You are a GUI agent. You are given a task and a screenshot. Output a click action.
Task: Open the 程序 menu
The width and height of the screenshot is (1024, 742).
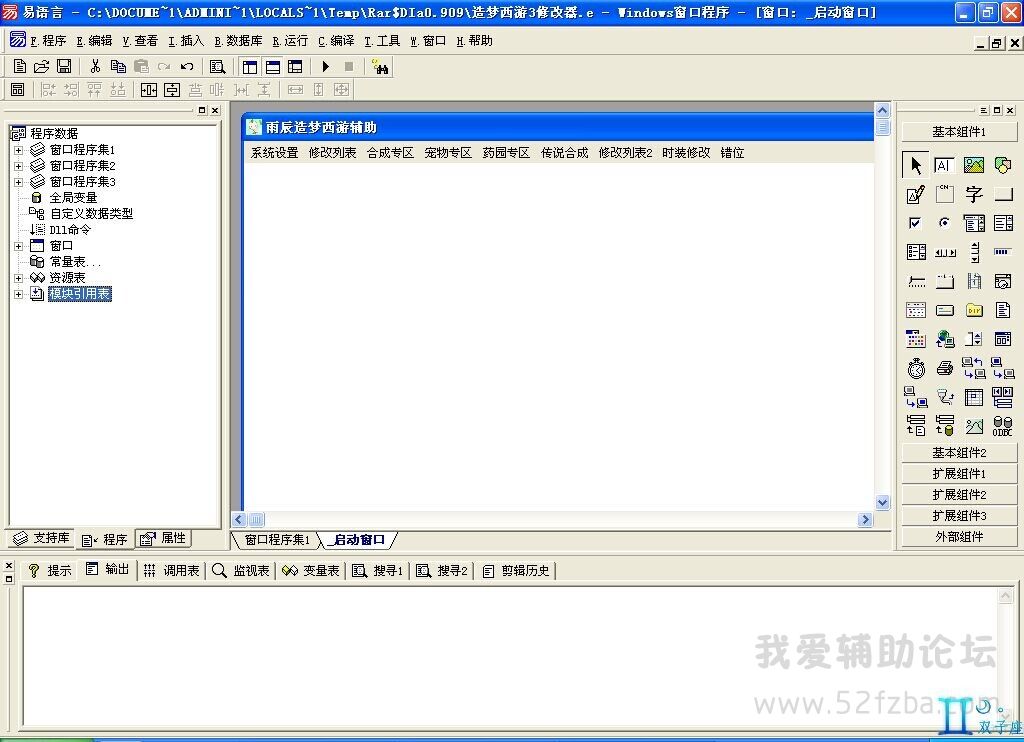point(48,41)
